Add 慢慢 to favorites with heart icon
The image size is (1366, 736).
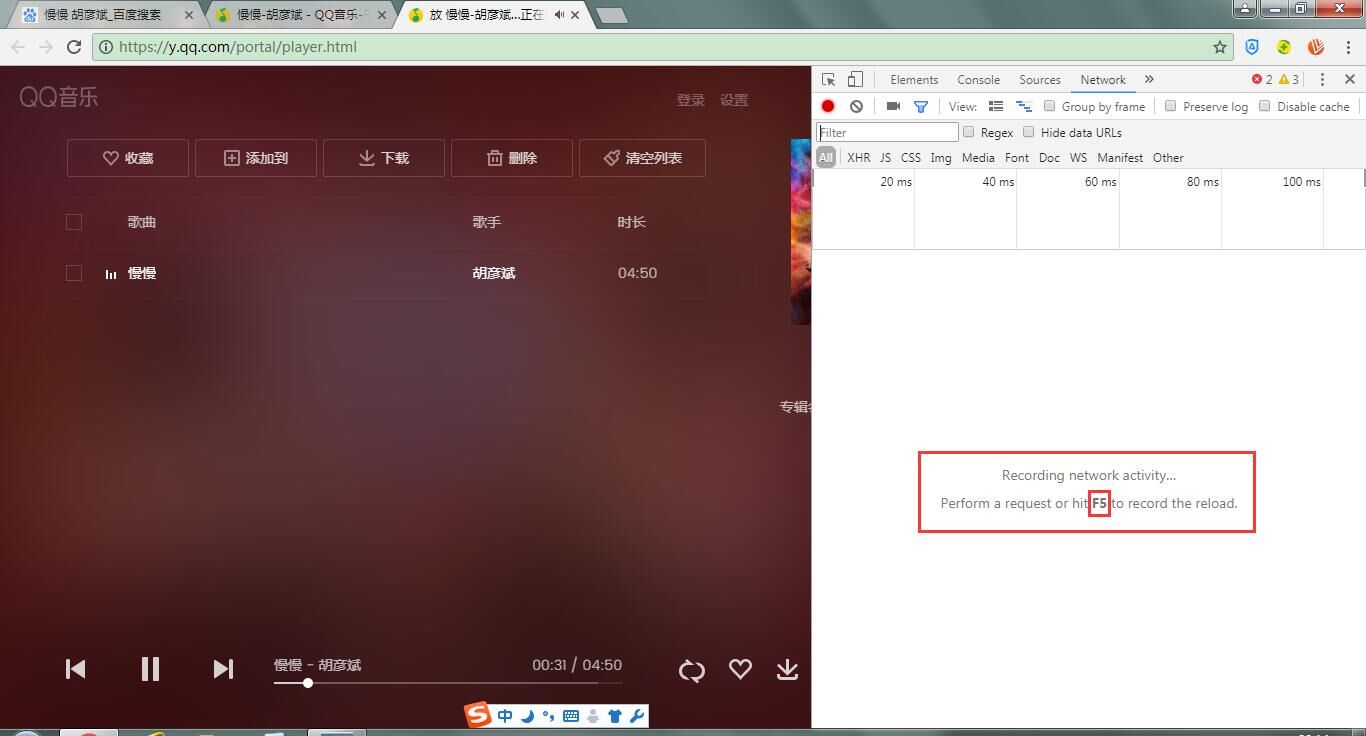click(x=740, y=669)
